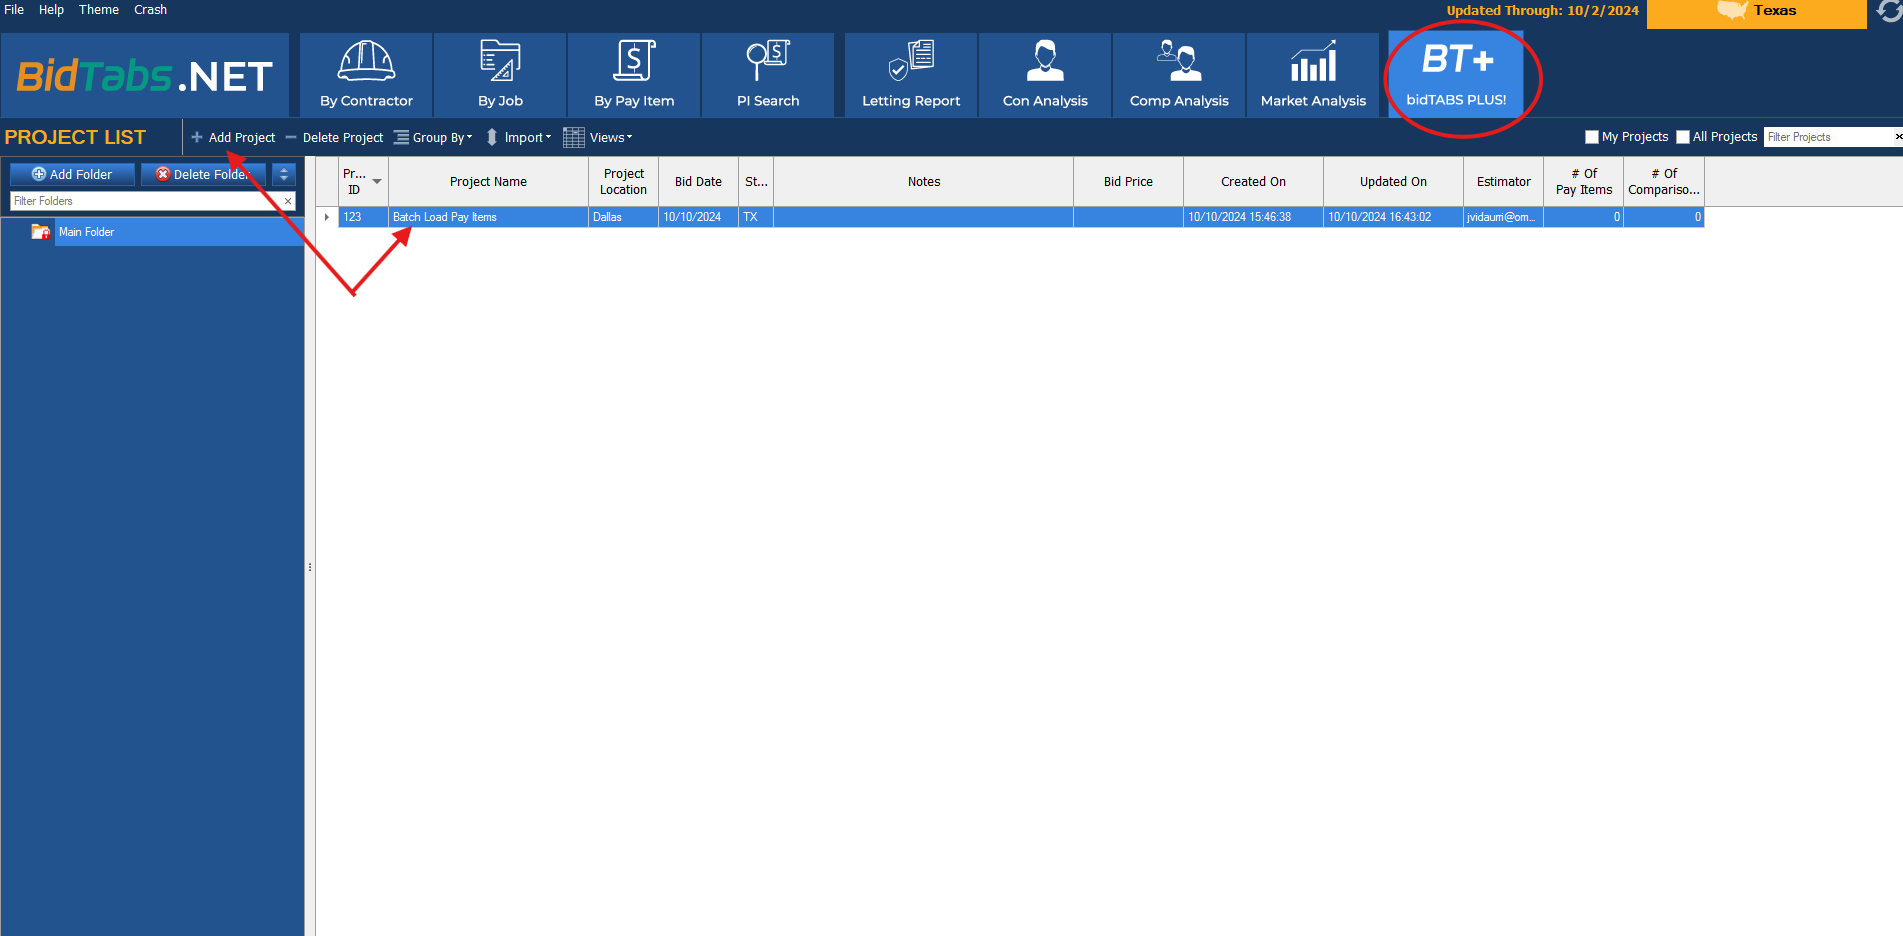Screen dimensions: 1903x936
Task: Open the By Pay Item search
Action: [x=634, y=75]
